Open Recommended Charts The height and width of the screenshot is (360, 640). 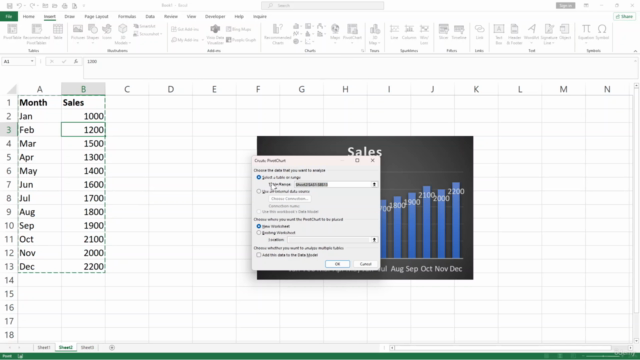278,33
